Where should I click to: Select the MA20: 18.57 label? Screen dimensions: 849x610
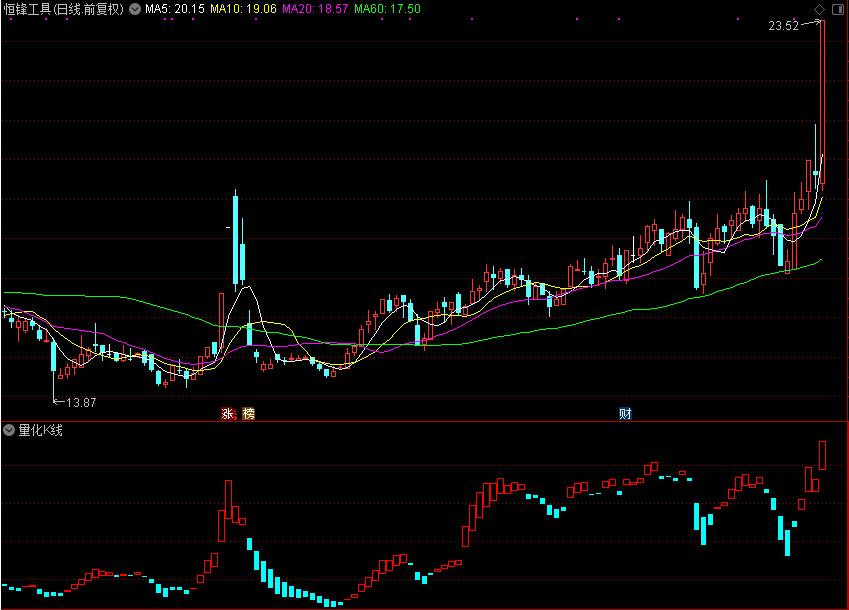(315, 9)
